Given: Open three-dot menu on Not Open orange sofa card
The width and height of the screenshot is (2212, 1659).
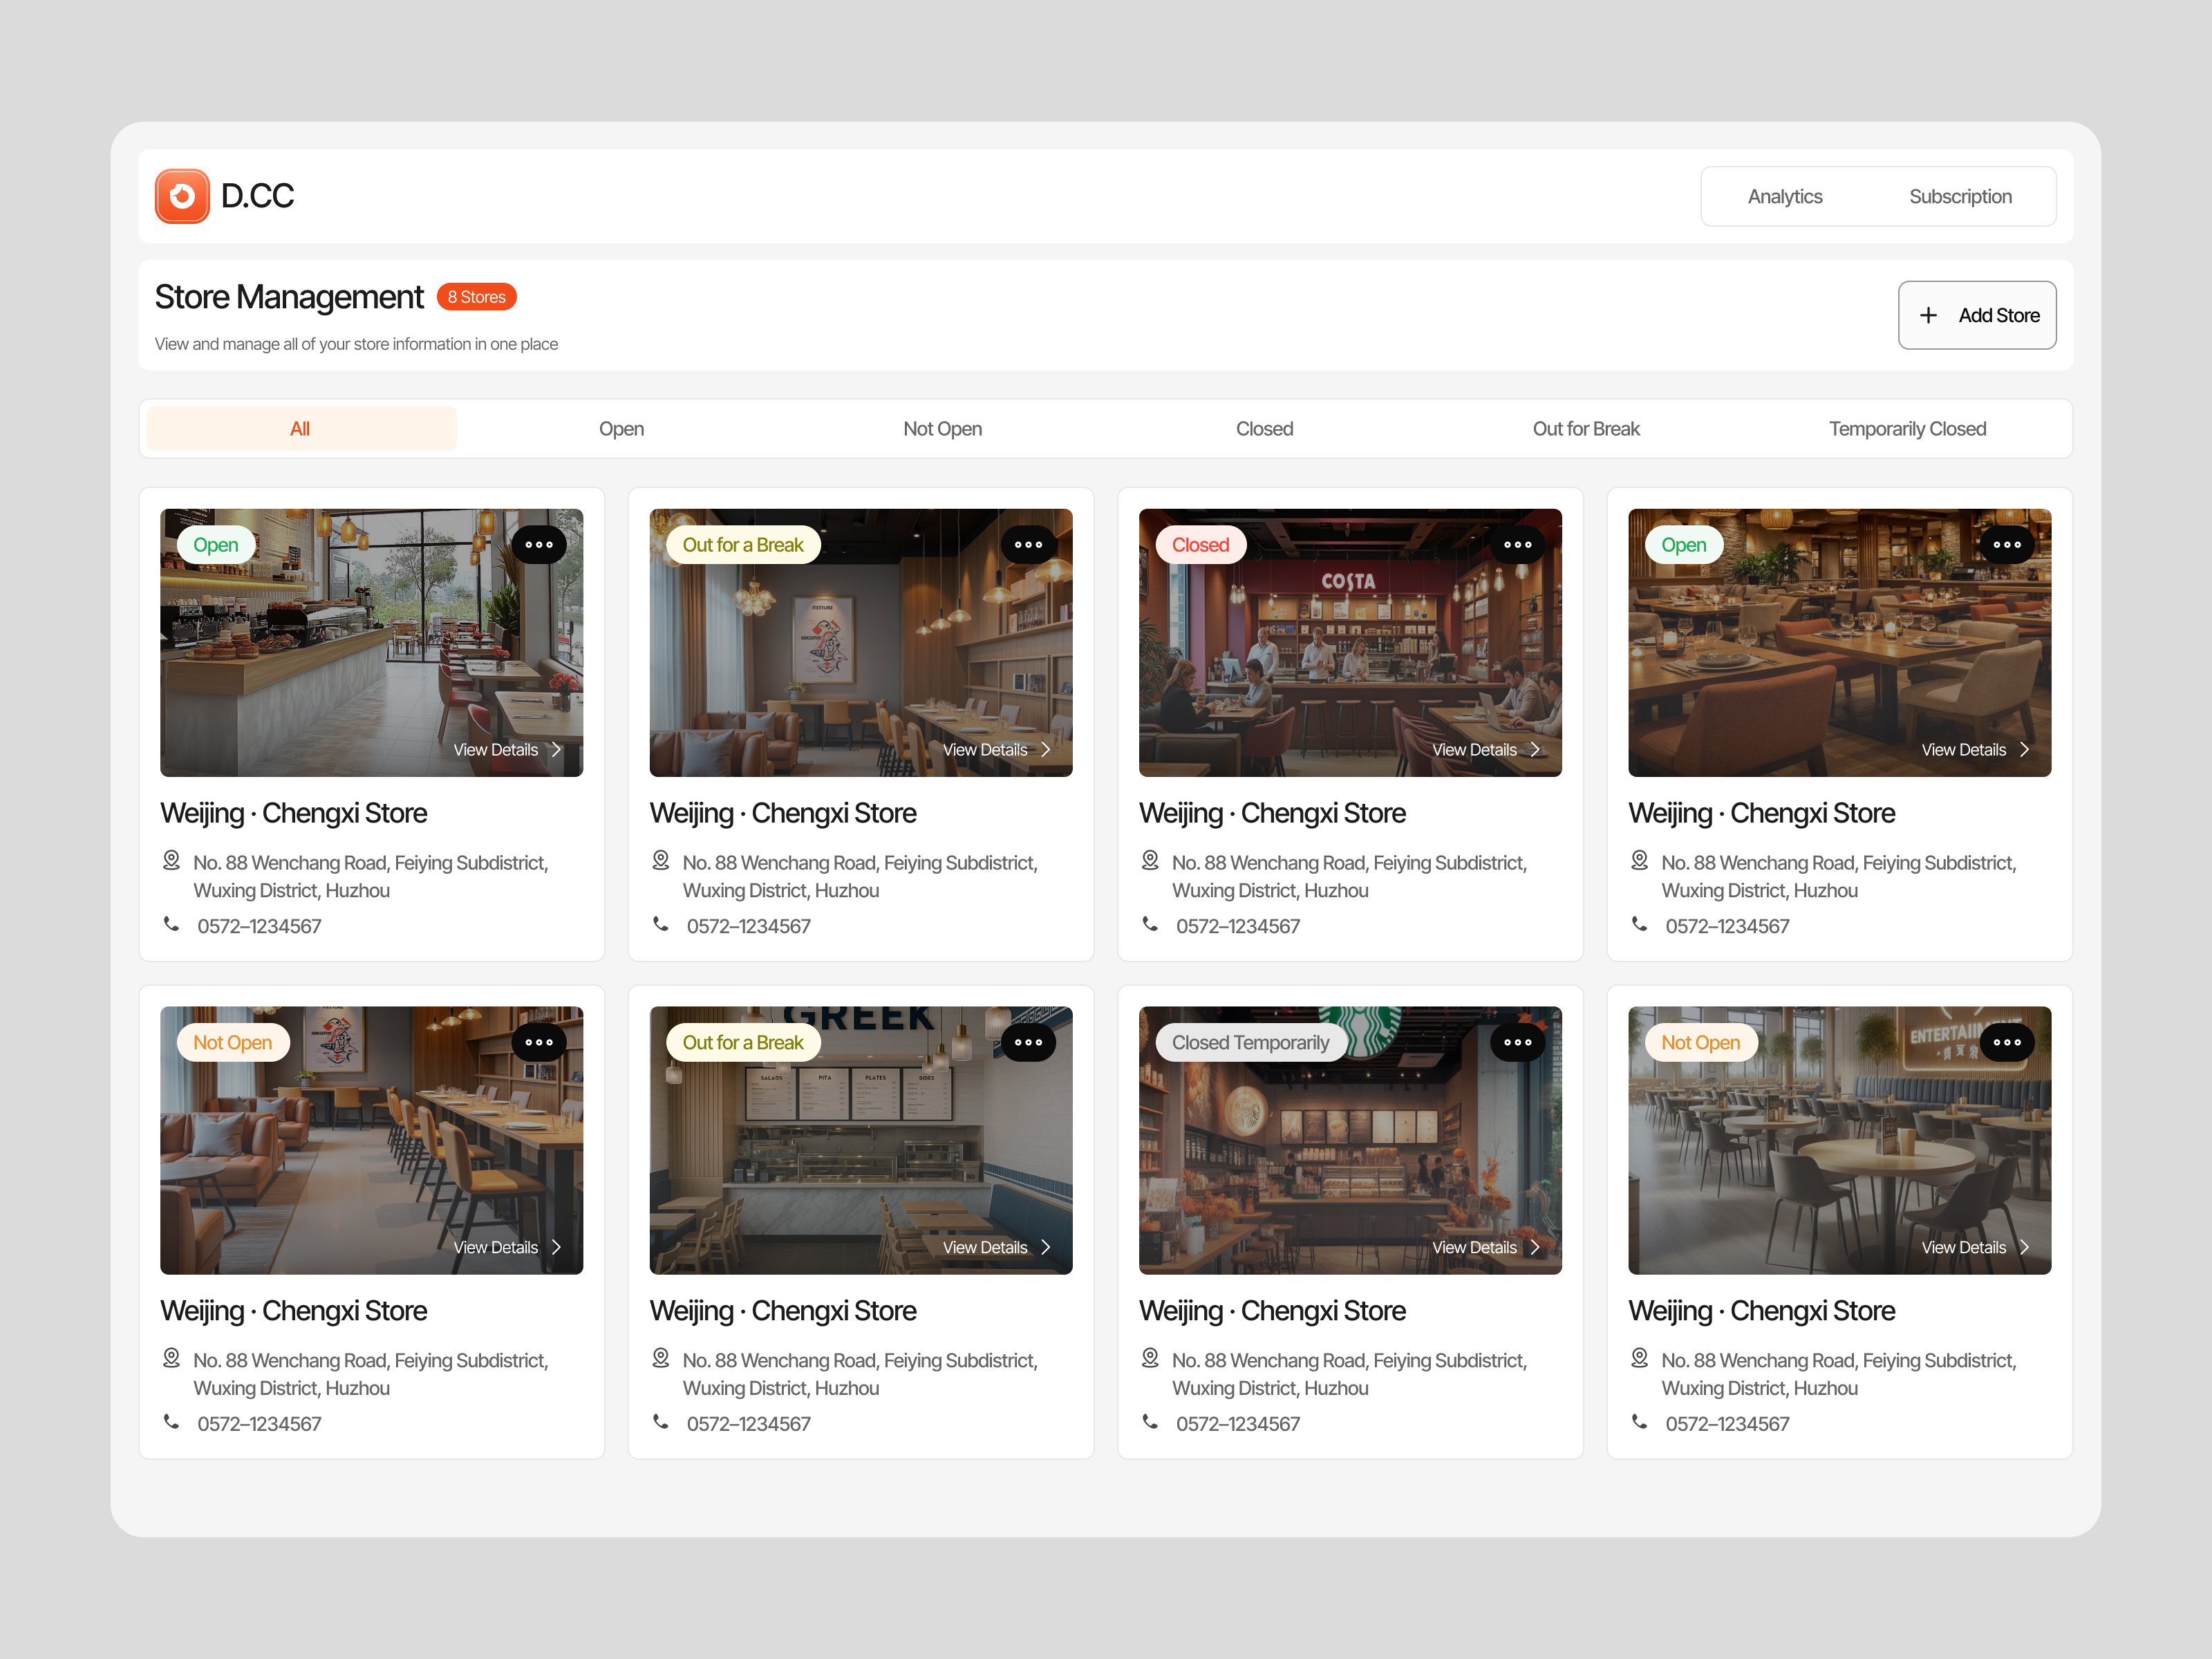Looking at the screenshot, I should pyautogui.click(x=539, y=1042).
